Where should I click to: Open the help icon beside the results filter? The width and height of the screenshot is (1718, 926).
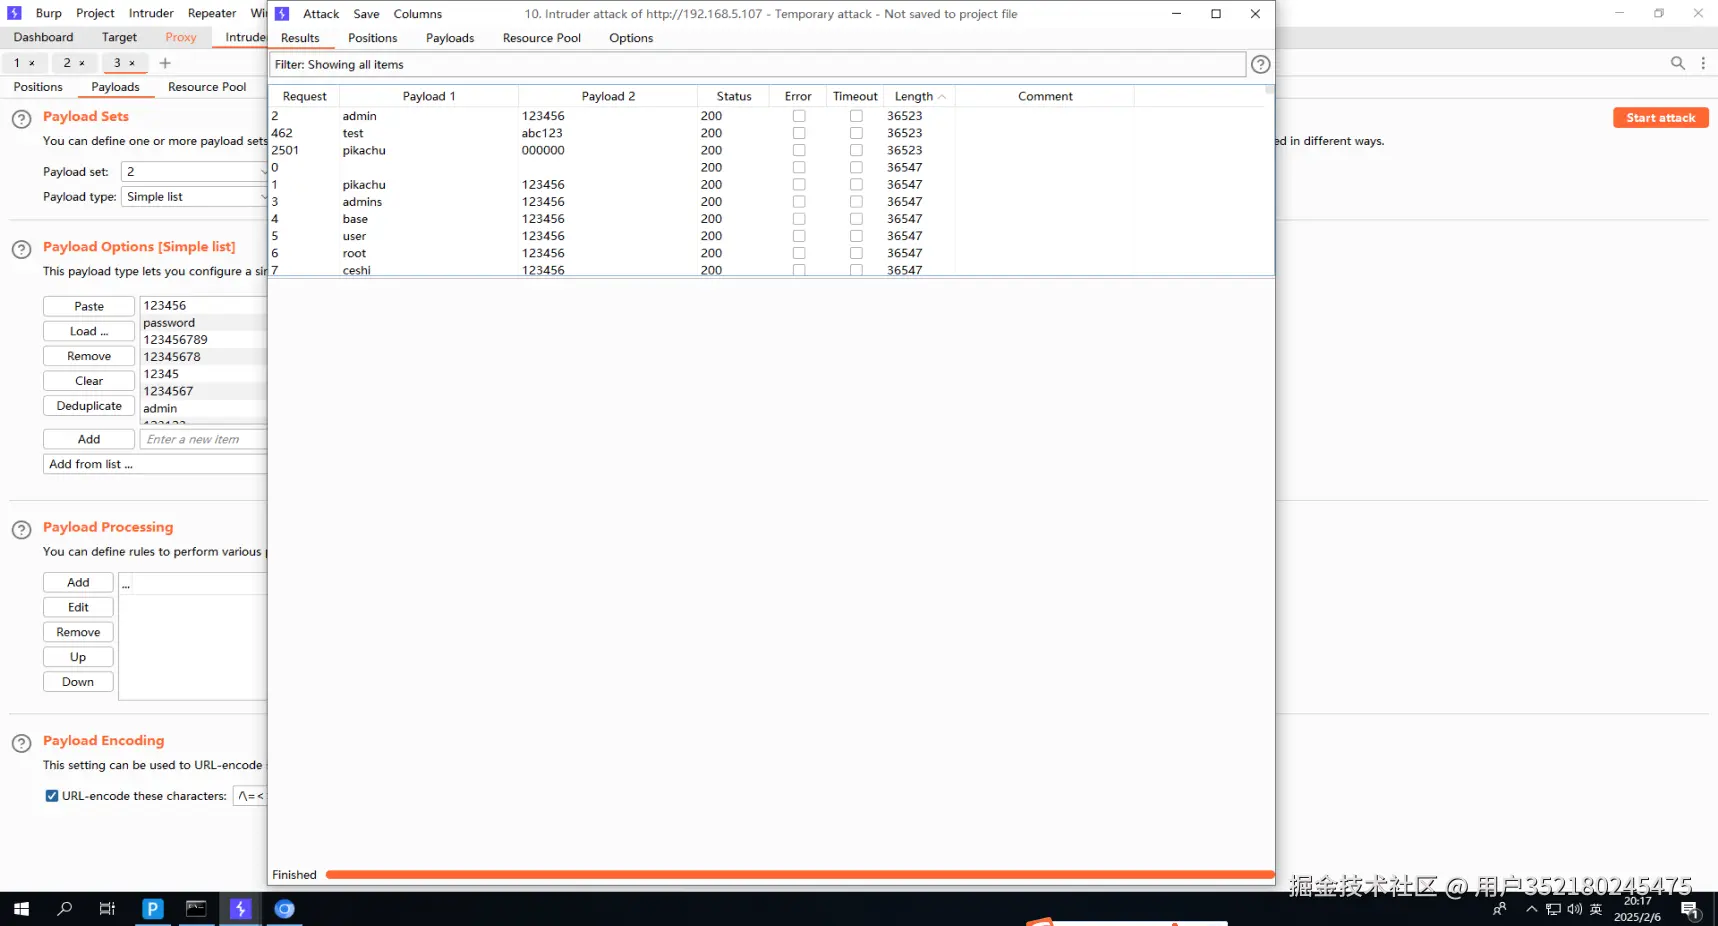tap(1260, 64)
